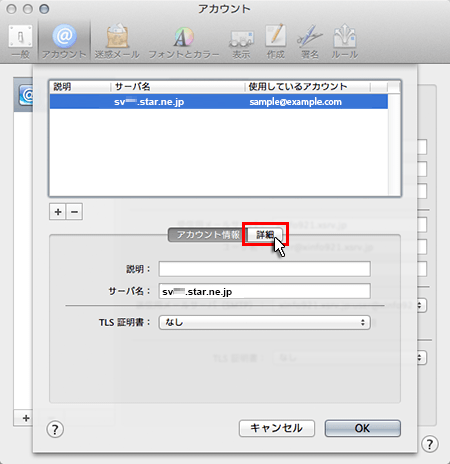Open the 一般 (General) preferences pane
The width and height of the screenshot is (450, 464).
[x=21, y=41]
